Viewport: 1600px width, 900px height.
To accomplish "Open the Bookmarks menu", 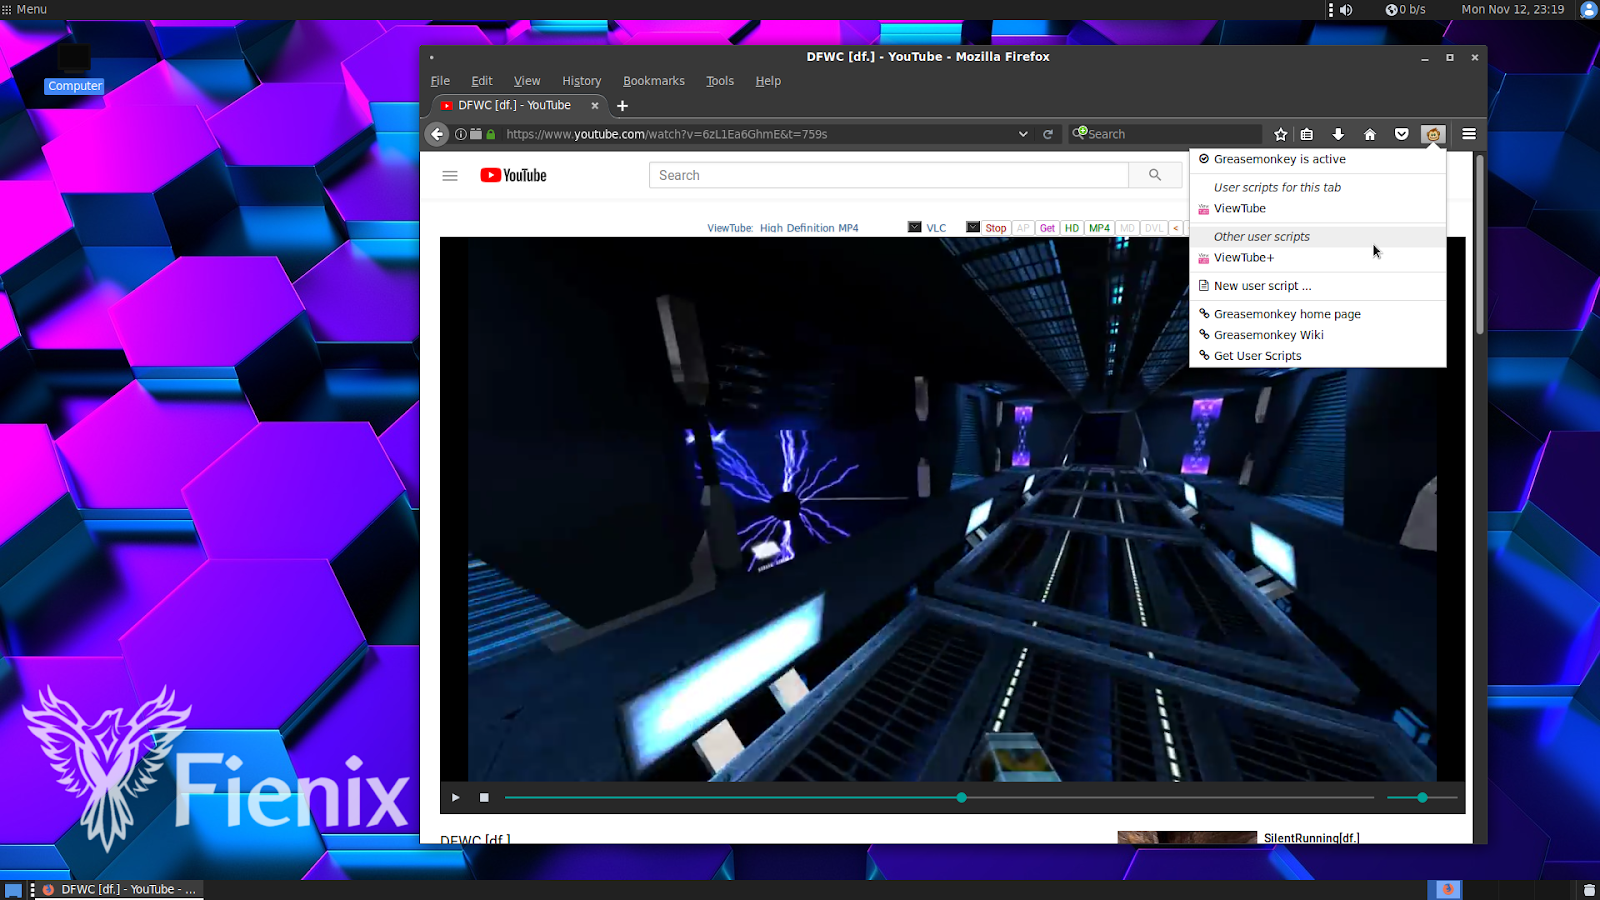I will (654, 81).
